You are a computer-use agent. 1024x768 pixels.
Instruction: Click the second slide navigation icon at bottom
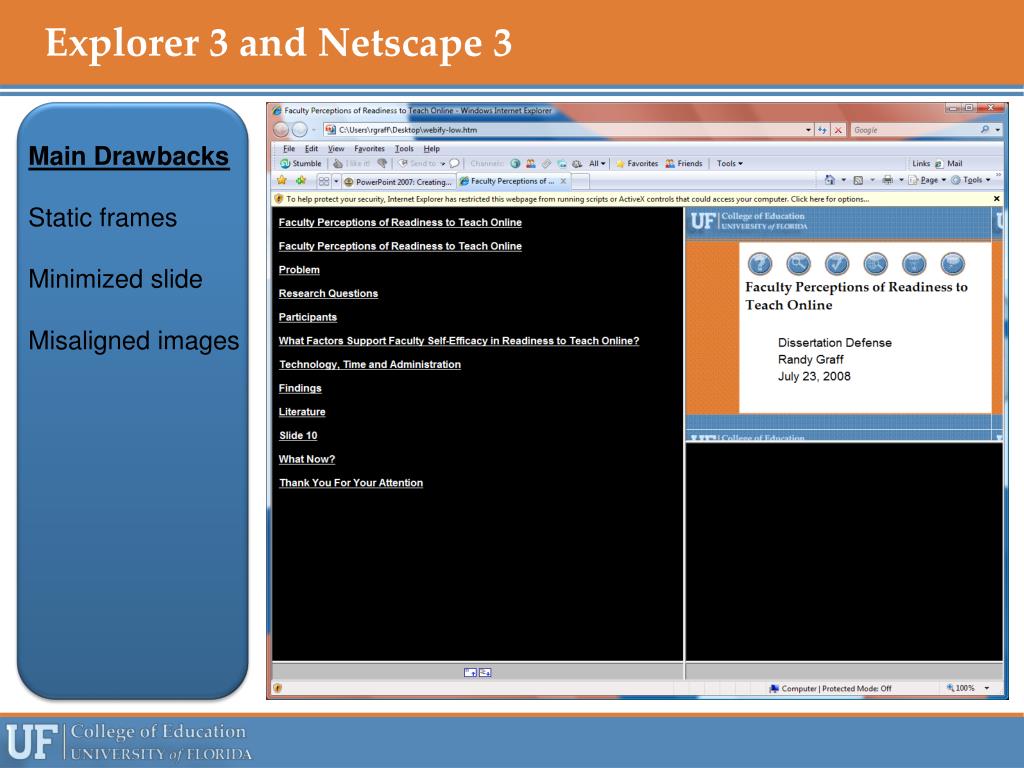point(485,672)
